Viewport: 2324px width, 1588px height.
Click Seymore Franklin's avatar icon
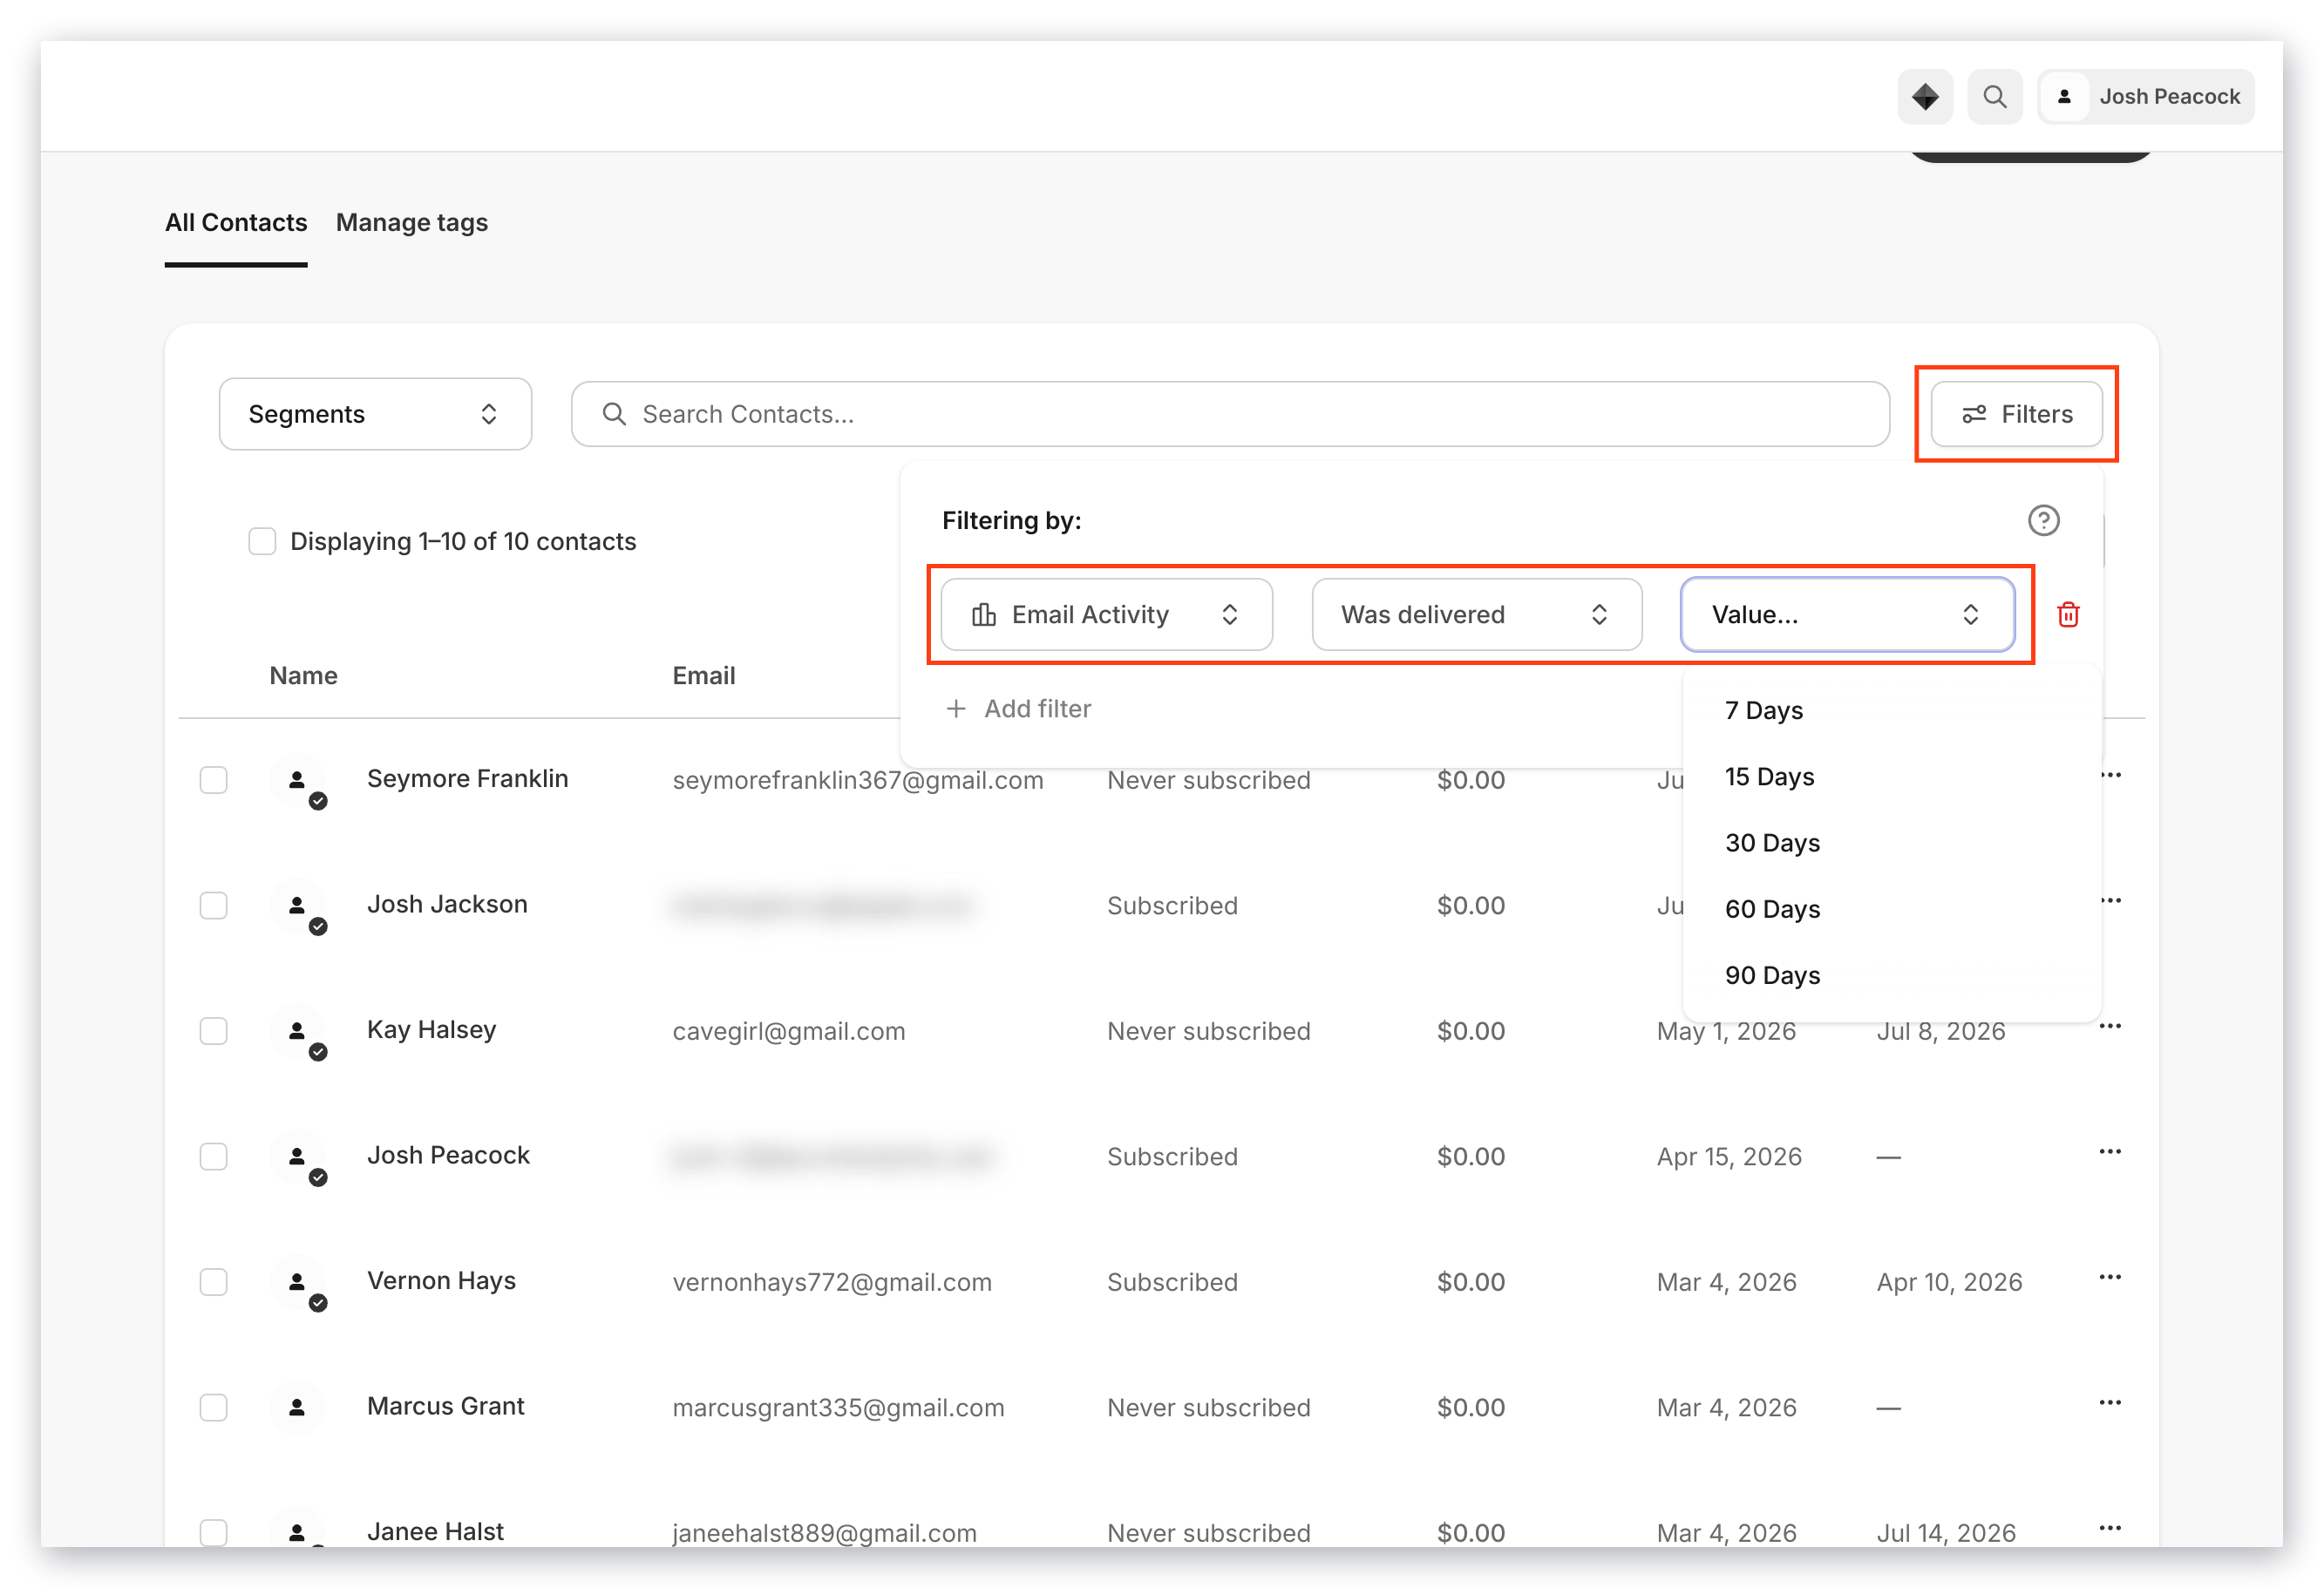297,780
